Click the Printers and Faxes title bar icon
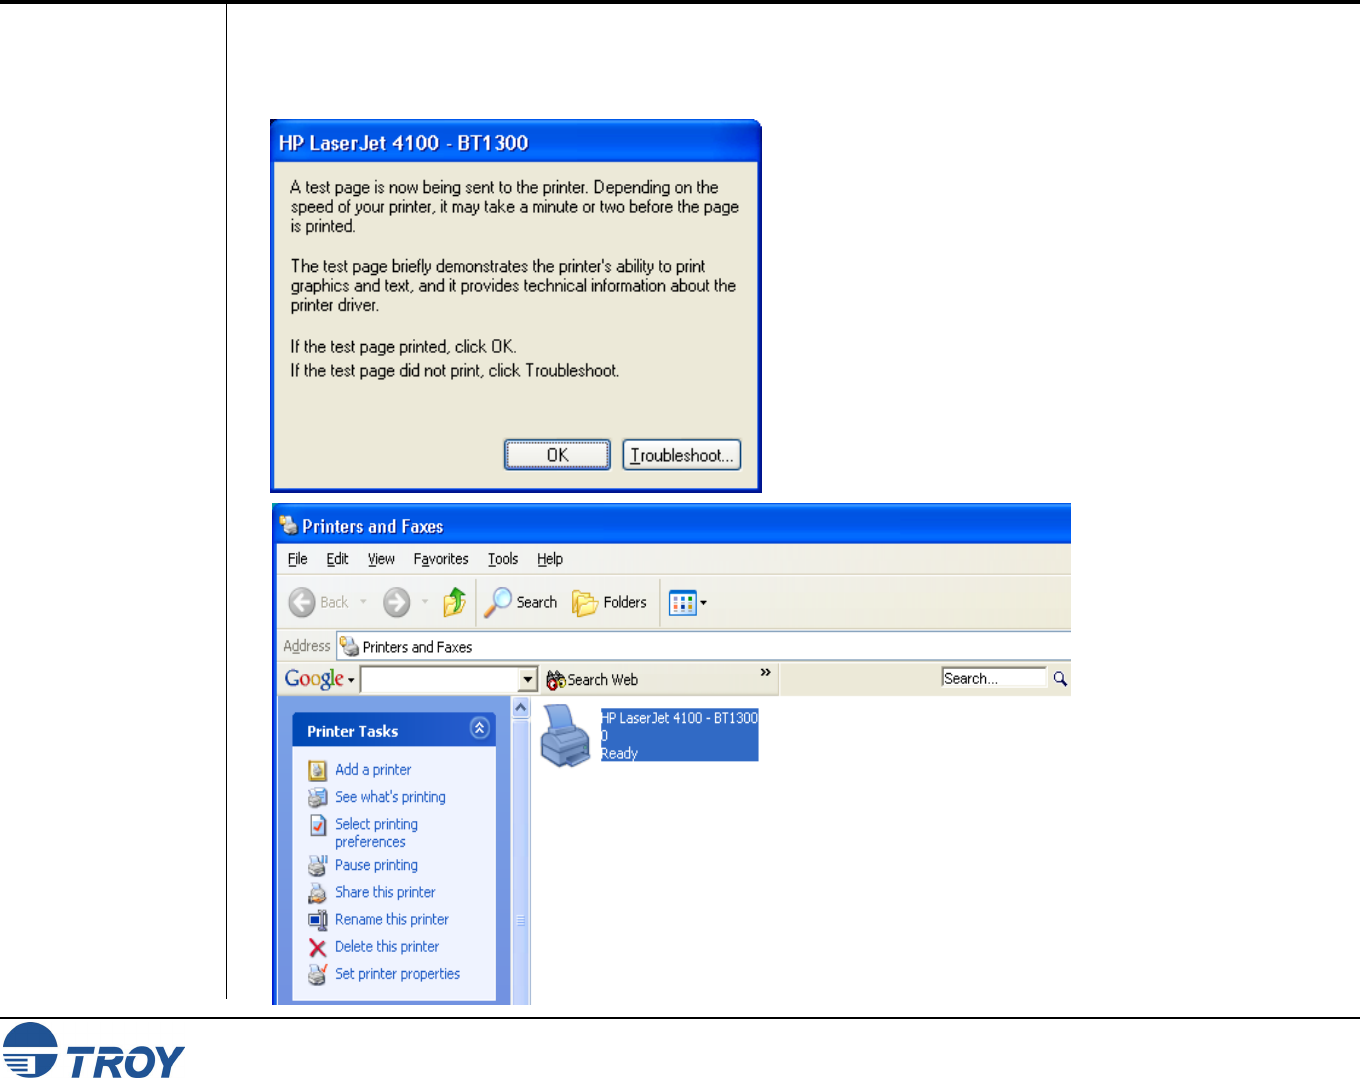Viewport: 1360px width, 1078px height. click(288, 525)
